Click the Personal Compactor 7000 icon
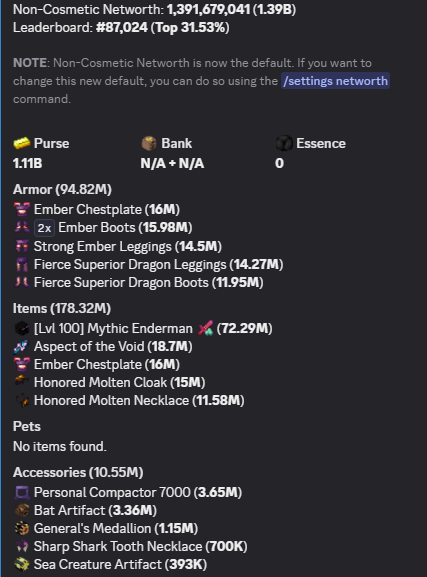The image size is (427, 577). point(22,492)
